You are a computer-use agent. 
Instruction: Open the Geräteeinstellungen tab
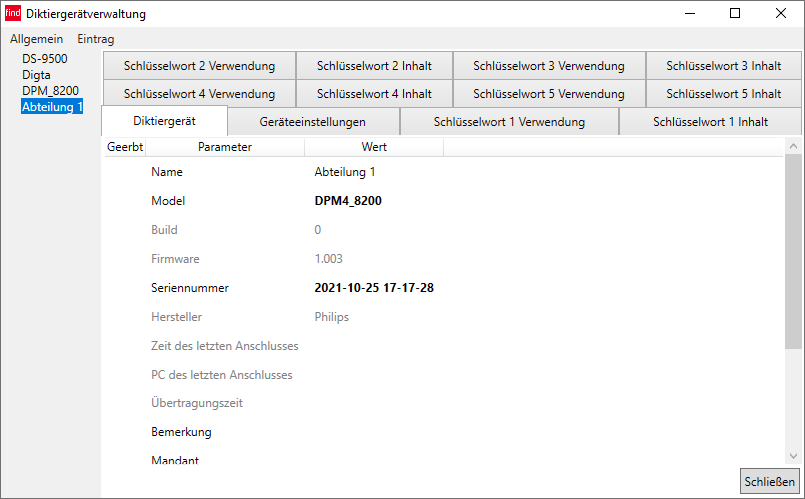tap(313, 122)
